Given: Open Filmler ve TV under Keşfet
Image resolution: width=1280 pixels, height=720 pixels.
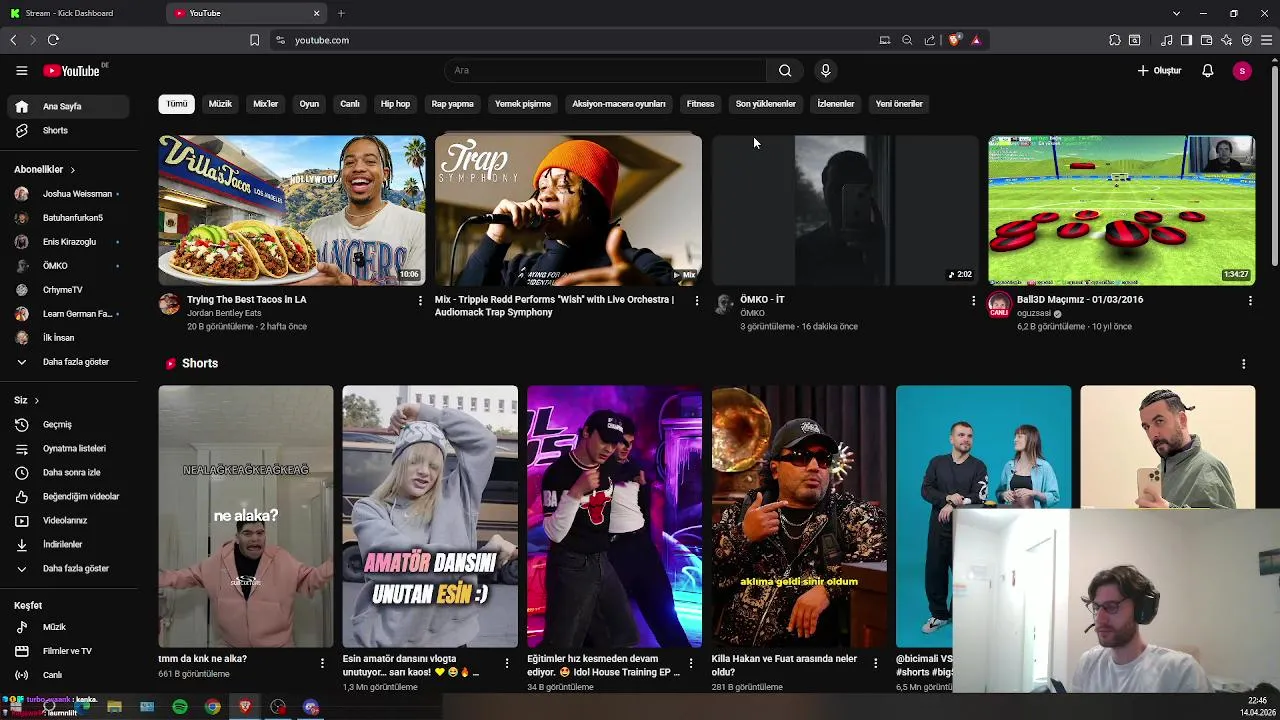Looking at the screenshot, I should pyautogui.click(x=66, y=651).
